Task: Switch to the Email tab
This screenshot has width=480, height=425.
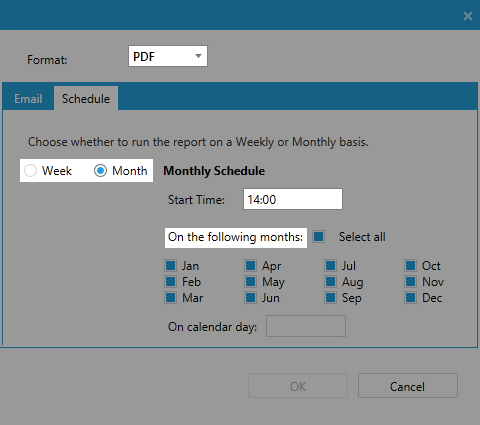Action: coord(28,99)
